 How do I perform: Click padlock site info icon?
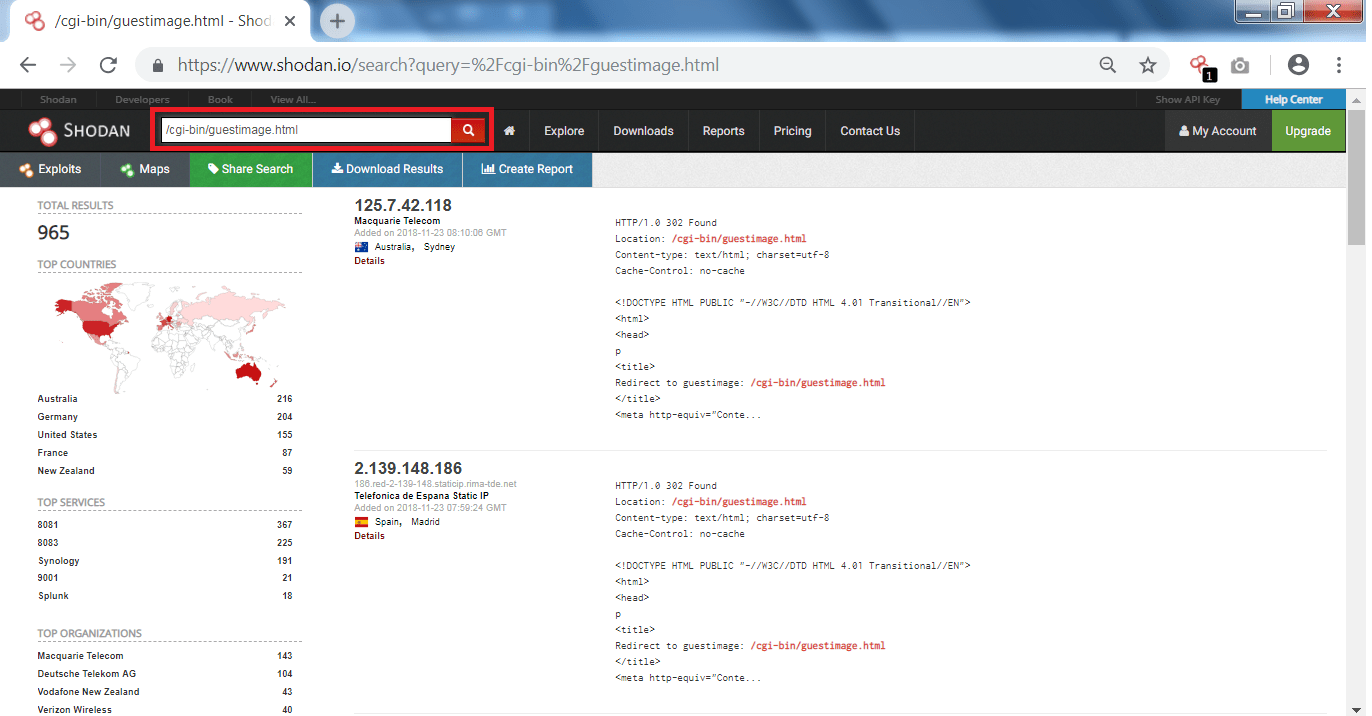[157, 66]
